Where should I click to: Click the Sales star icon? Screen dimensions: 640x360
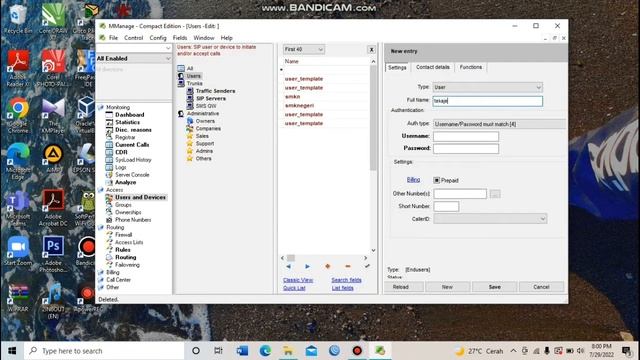190,136
